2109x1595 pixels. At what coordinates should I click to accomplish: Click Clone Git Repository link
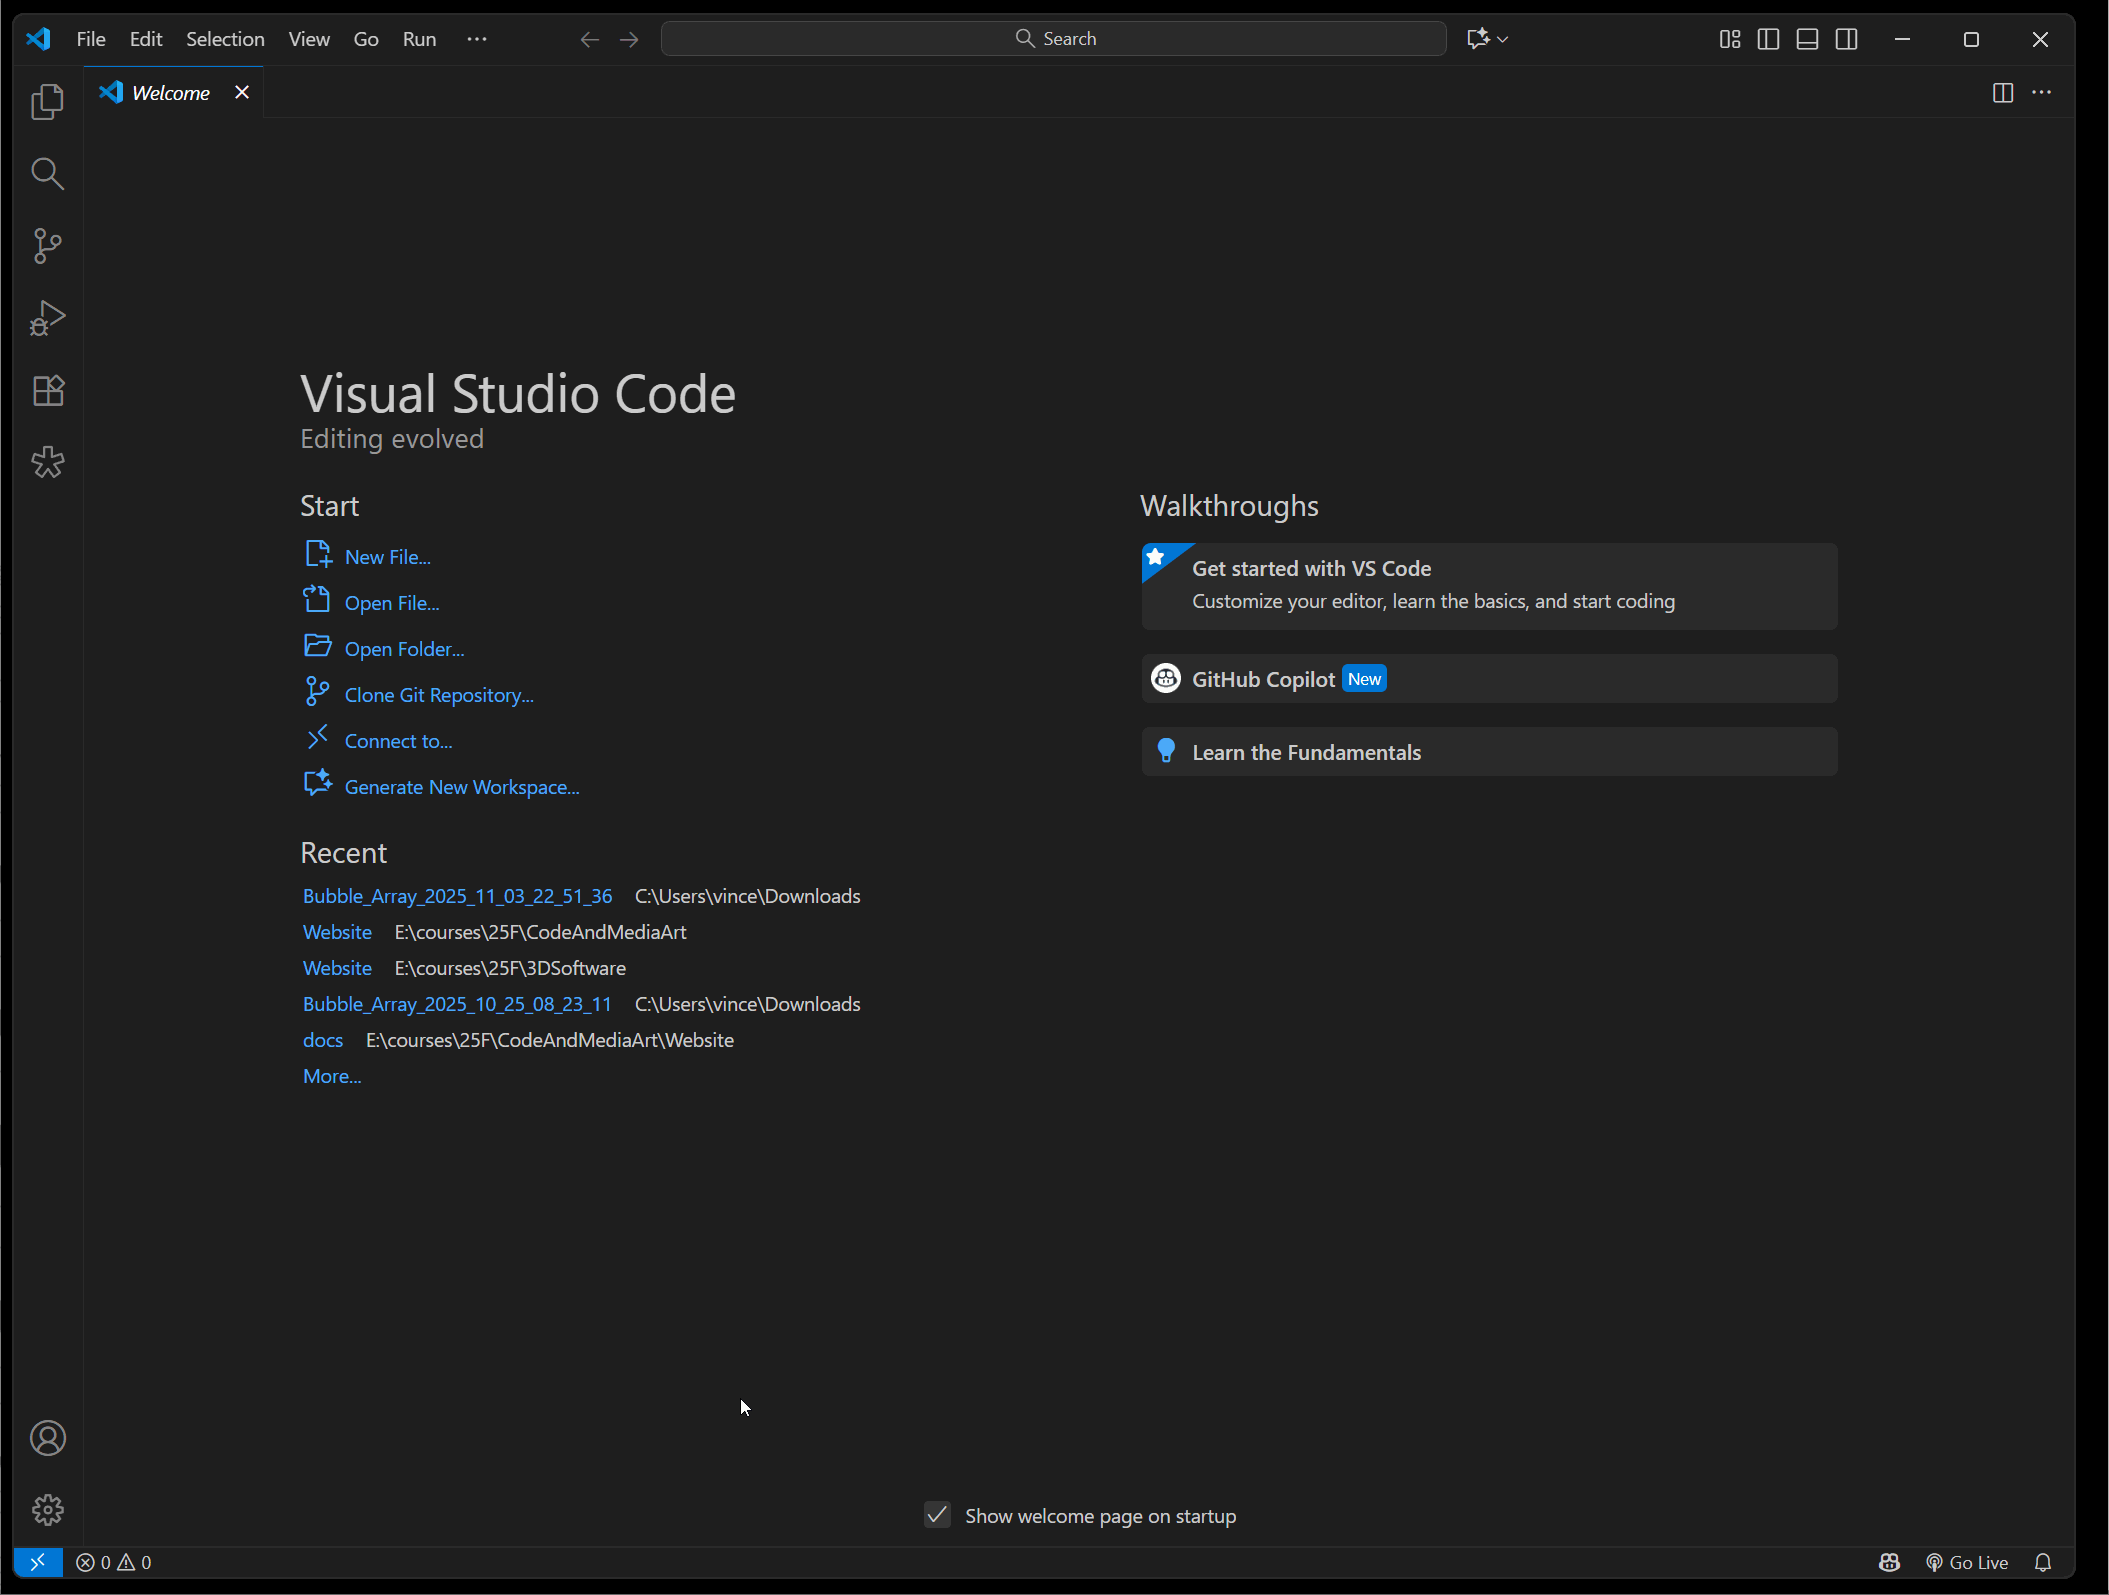438,694
